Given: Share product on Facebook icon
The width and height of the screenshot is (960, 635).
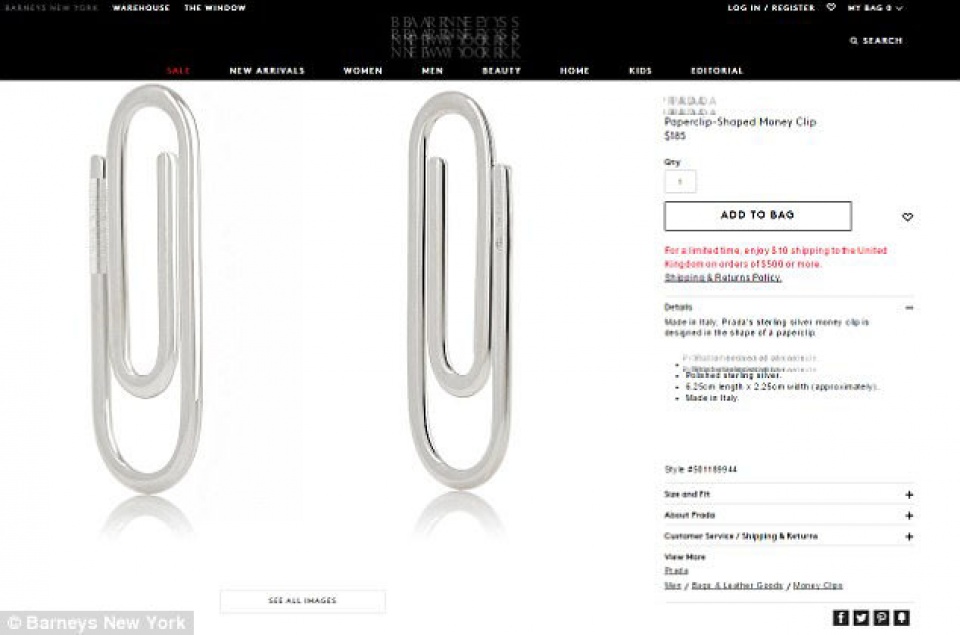Looking at the screenshot, I should 841,618.
